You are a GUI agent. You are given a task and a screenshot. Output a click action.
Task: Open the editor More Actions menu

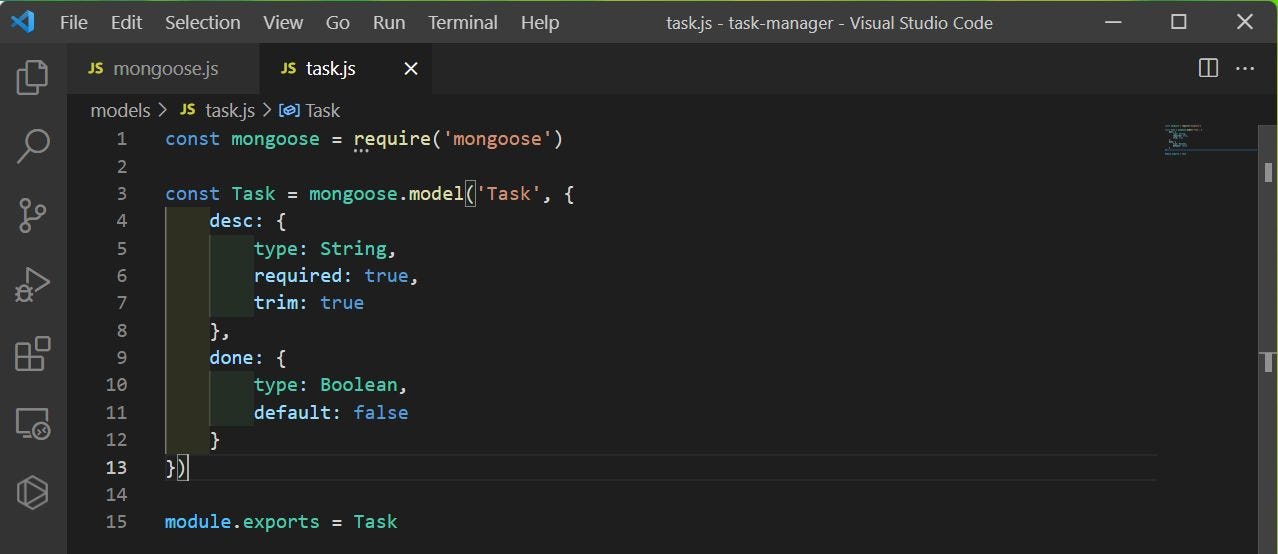click(x=1245, y=68)
